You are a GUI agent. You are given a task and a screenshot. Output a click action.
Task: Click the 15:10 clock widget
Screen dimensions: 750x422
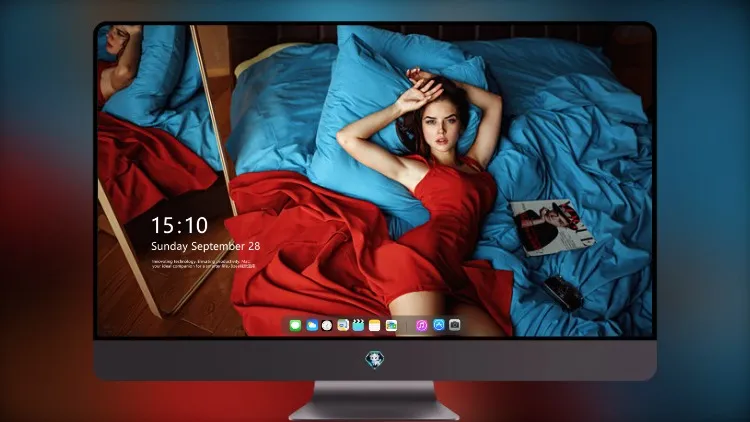click(x=179, y=225)
